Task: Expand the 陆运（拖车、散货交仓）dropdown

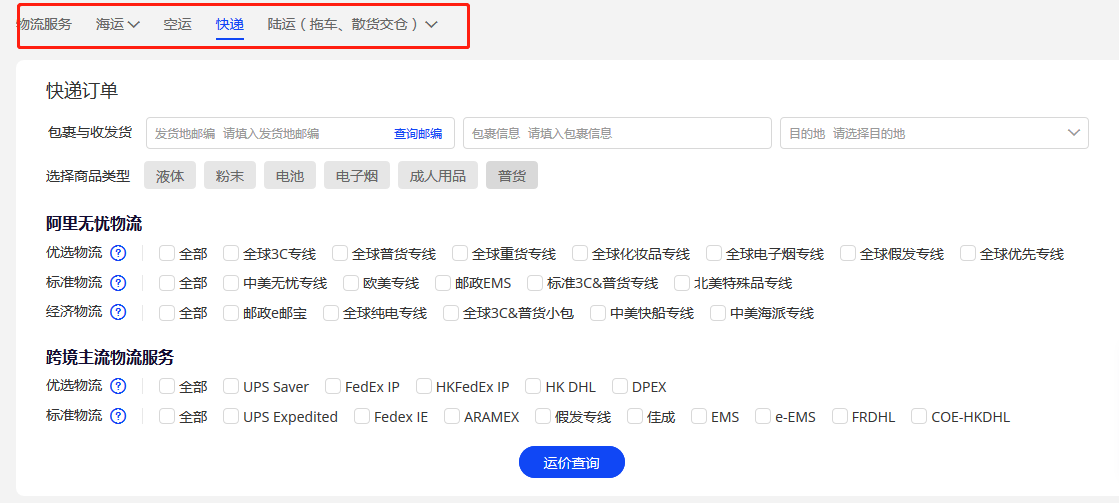Action: tap(352, 24)
